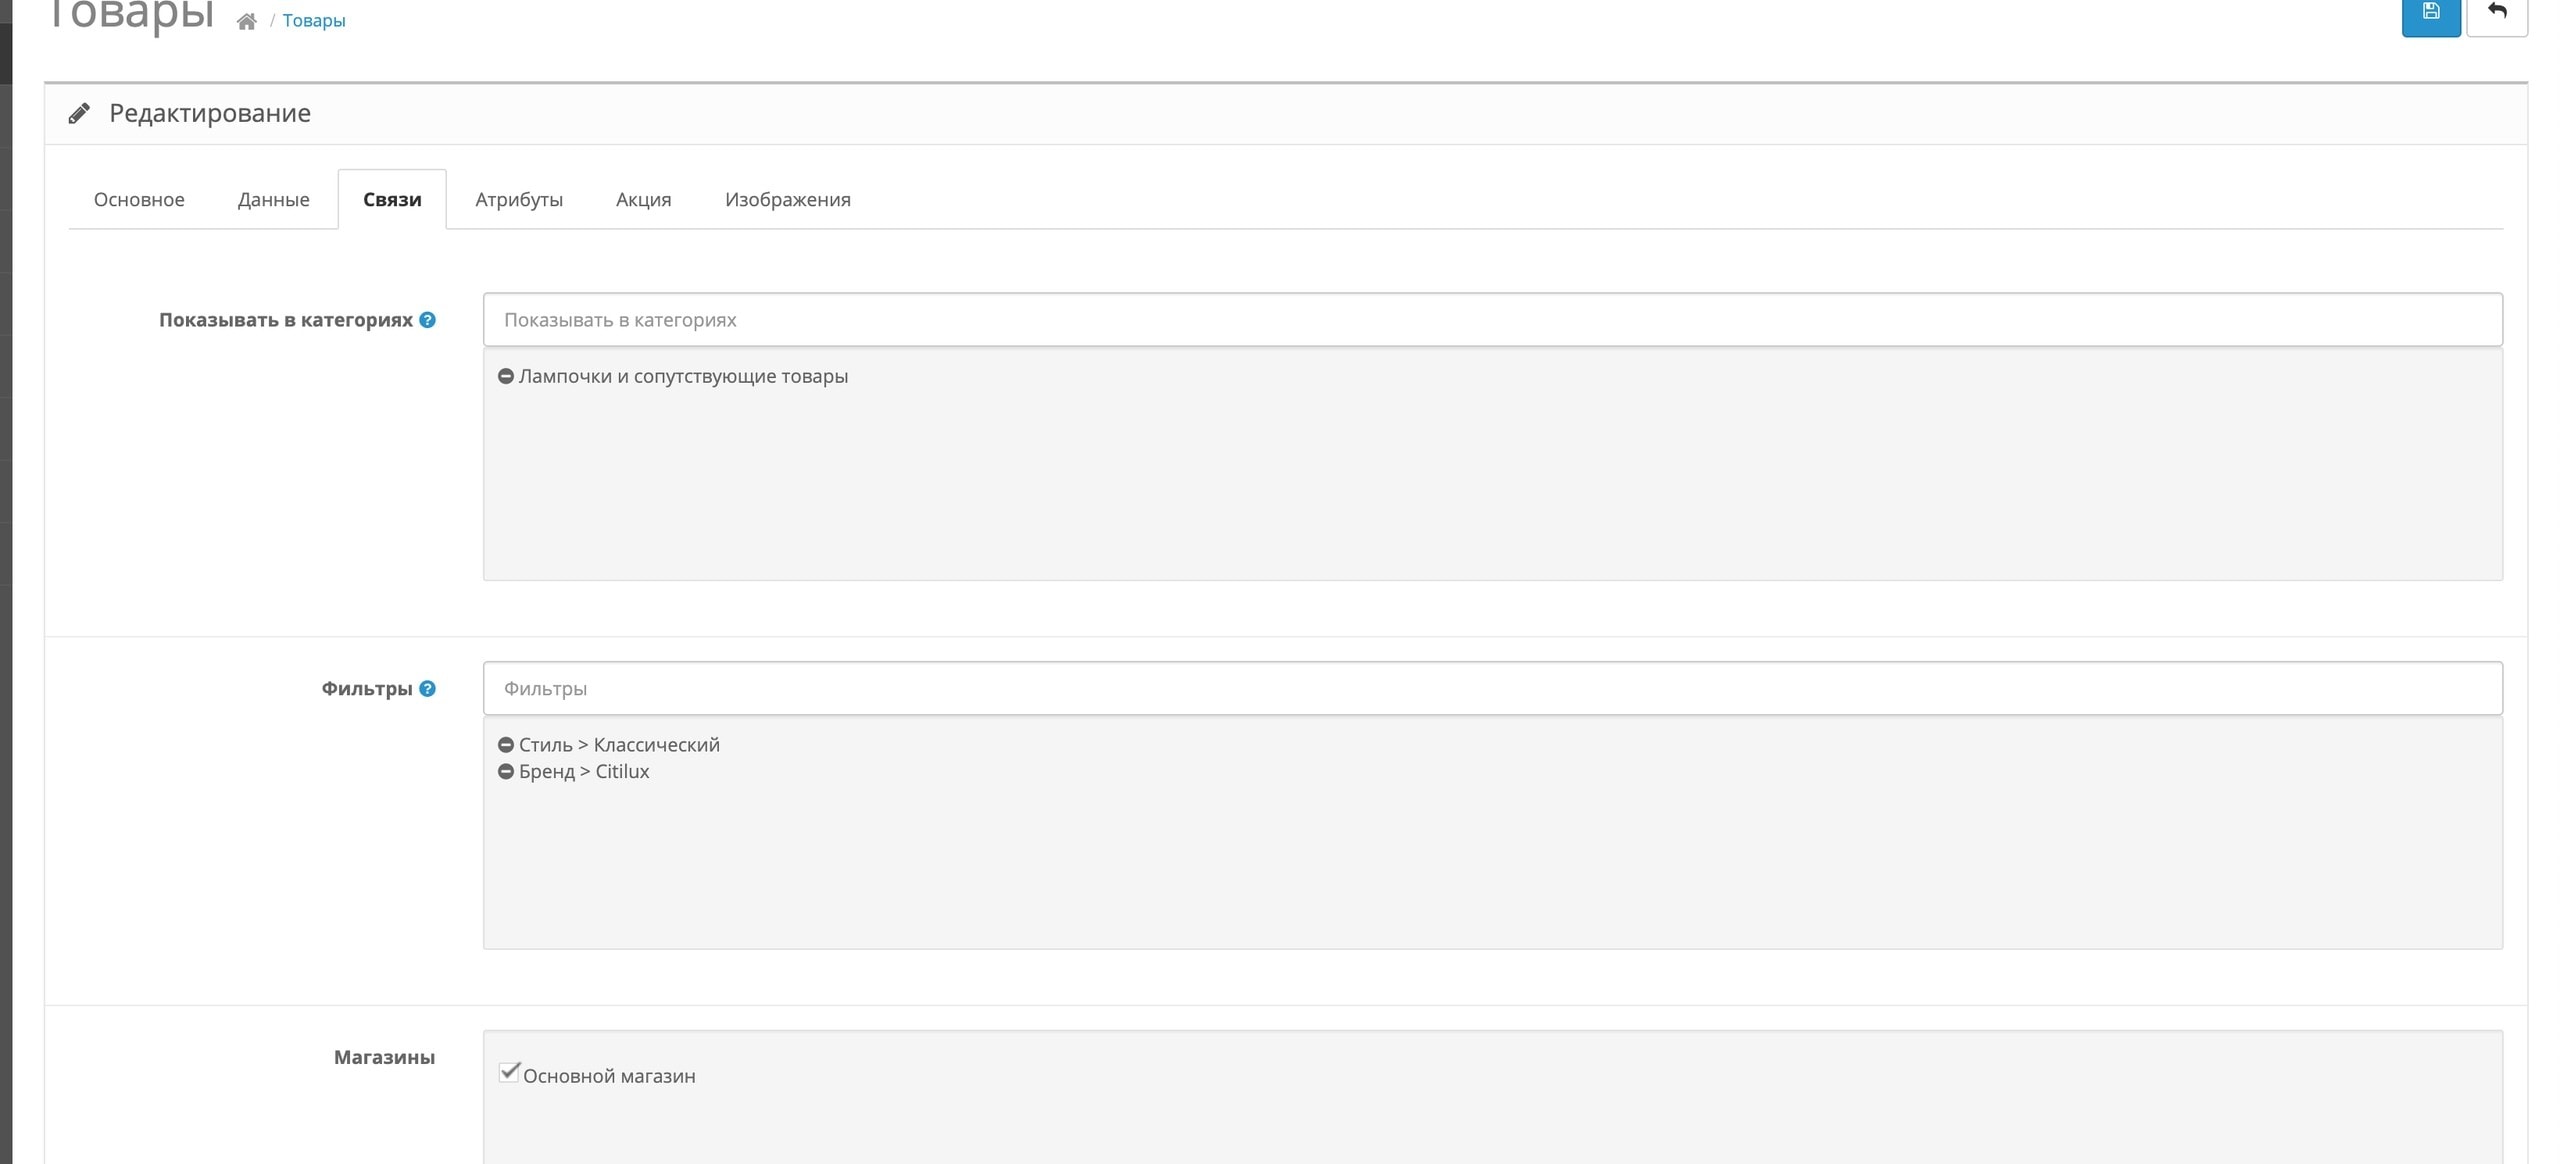Remove the 'Лампочки и сопутствующие товары' category with its minus icon
This screenshot has height=1164, width=2560.
coord(506,376)
